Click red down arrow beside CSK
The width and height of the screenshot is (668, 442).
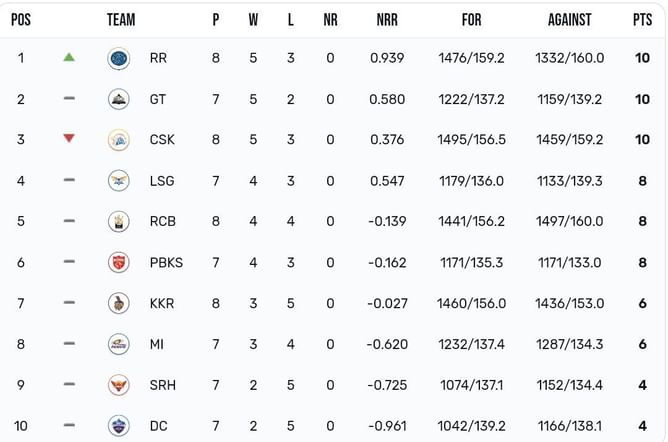(x=68, y=139)
